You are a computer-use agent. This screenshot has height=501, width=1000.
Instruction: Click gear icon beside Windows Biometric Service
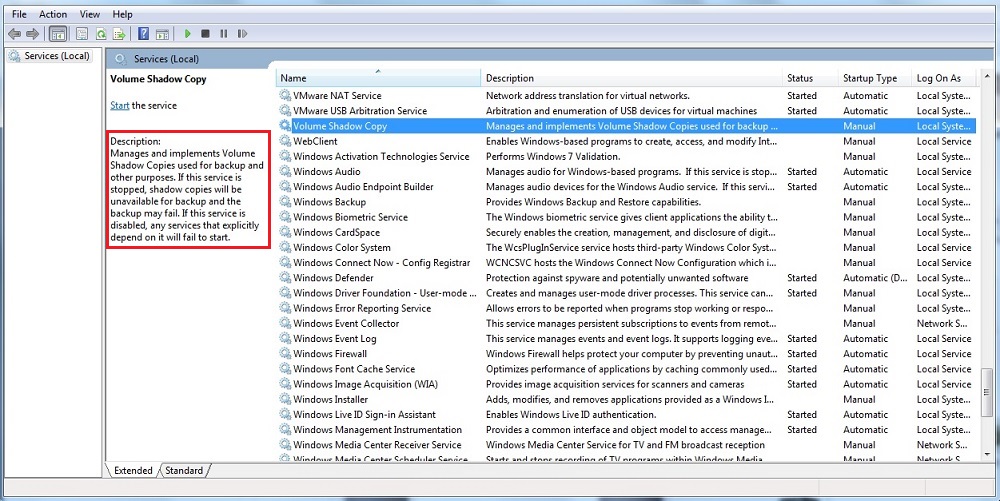[285, 217]
